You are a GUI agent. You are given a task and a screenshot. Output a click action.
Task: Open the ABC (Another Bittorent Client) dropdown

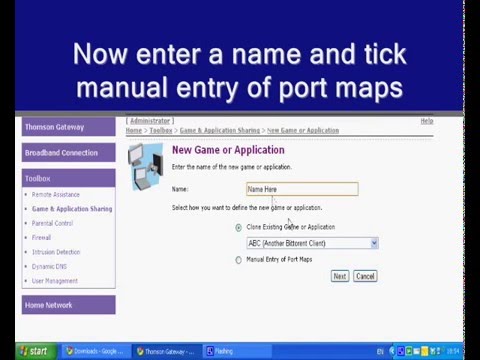point(312,243)
